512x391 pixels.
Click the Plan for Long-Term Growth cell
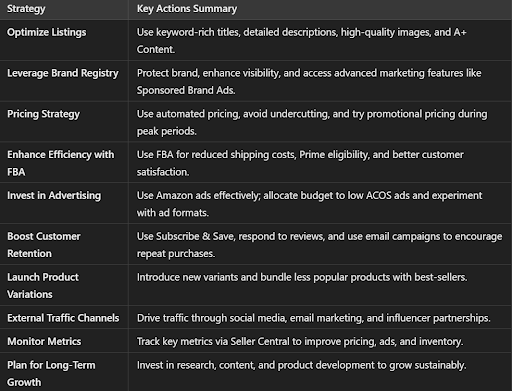pyautogui.click(x=51, y=373)
